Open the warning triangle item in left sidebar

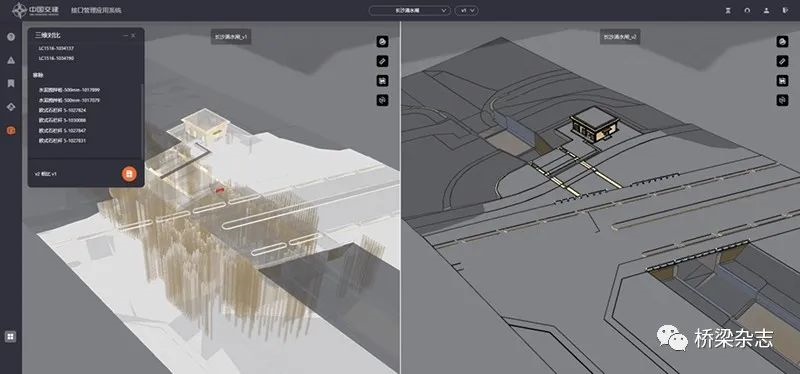[11, 60]
